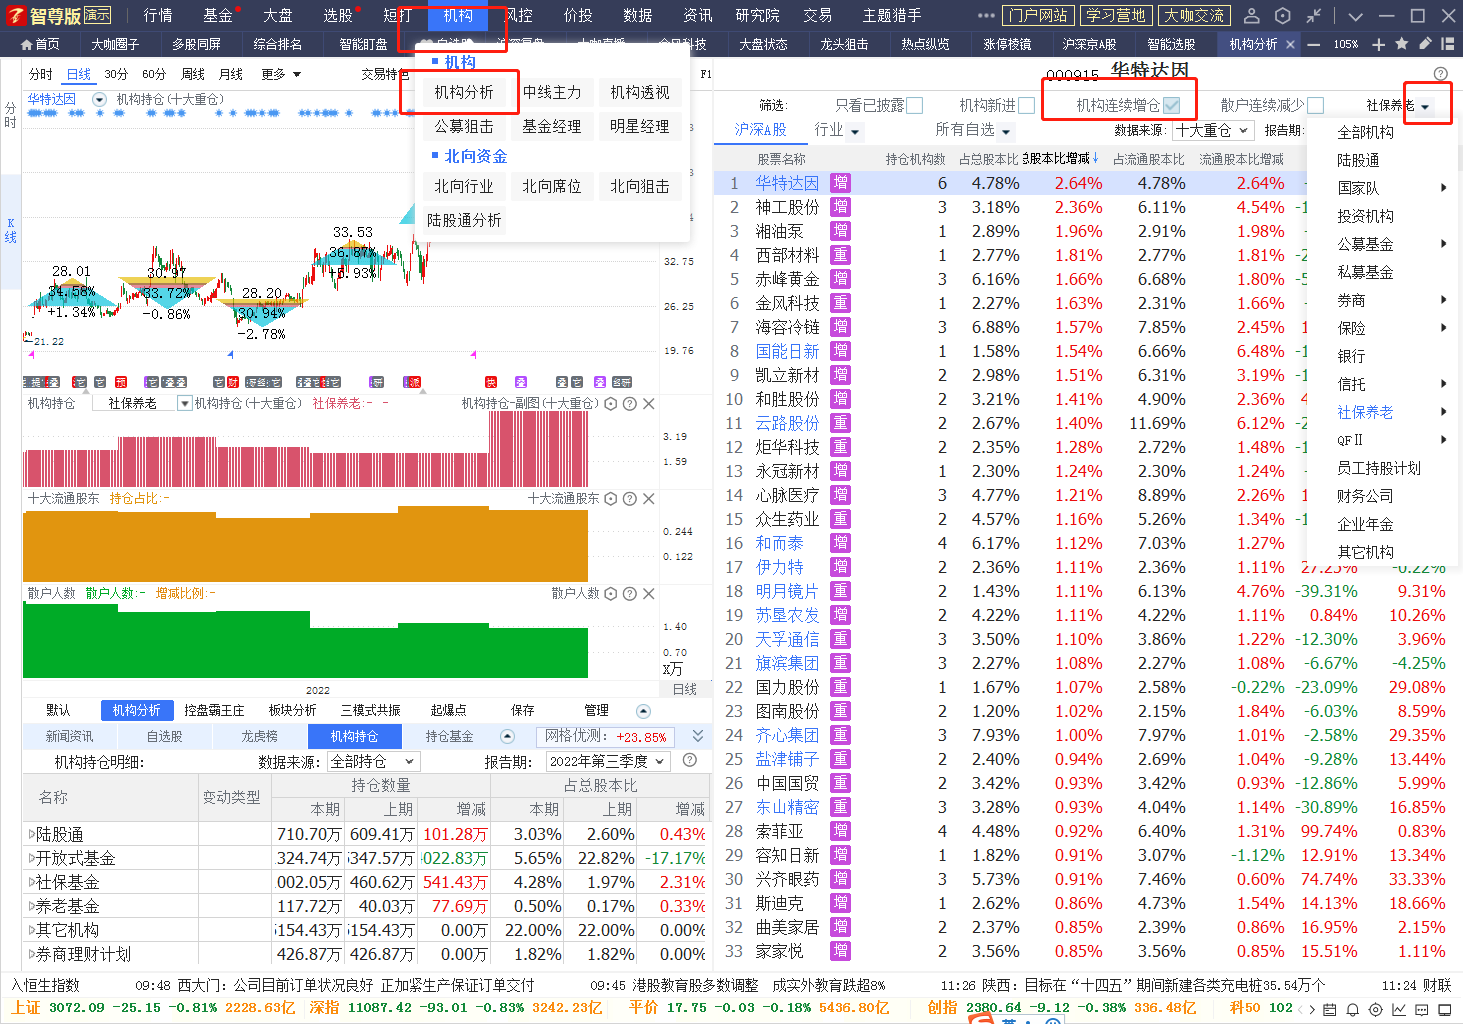
Task: Open stock link 国能日新 in list
Action: [787, 351]
